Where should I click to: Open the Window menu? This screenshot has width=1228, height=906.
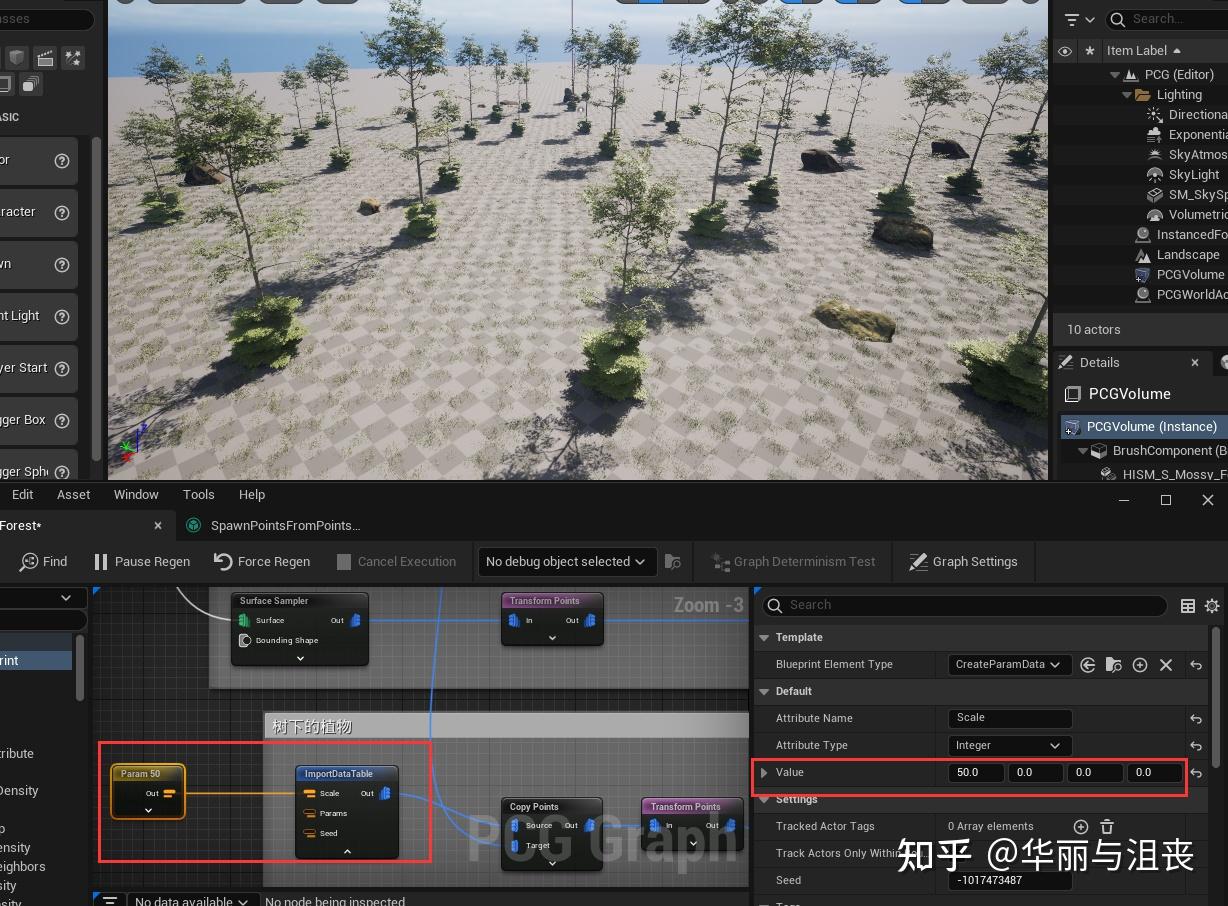click(x=136, y=494)
